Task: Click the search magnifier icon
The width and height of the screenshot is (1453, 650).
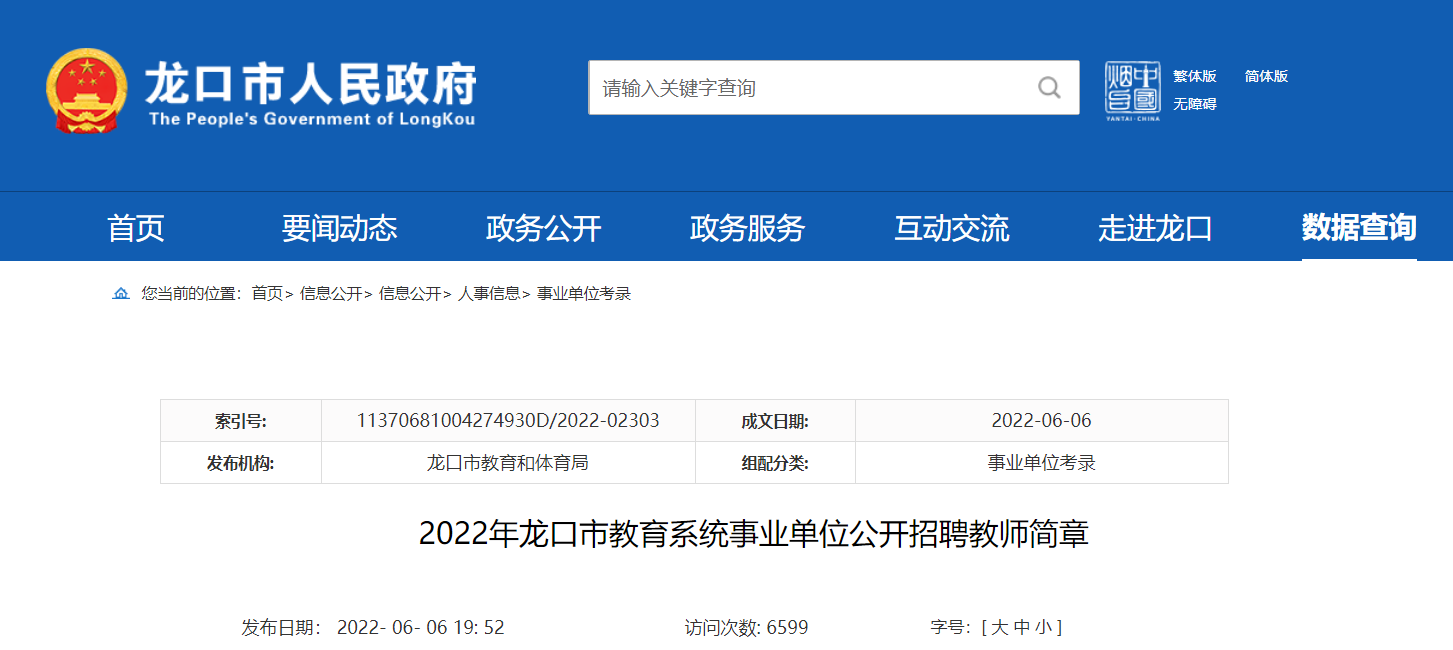Action: pos(1049,88)
